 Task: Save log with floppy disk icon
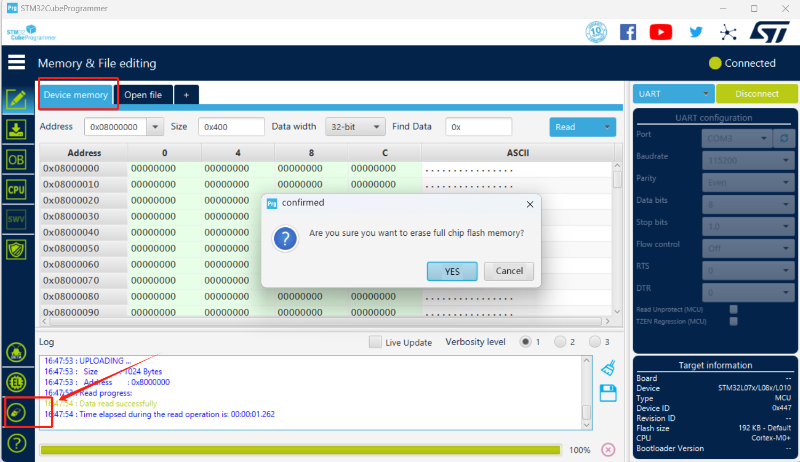pos(608,393)
